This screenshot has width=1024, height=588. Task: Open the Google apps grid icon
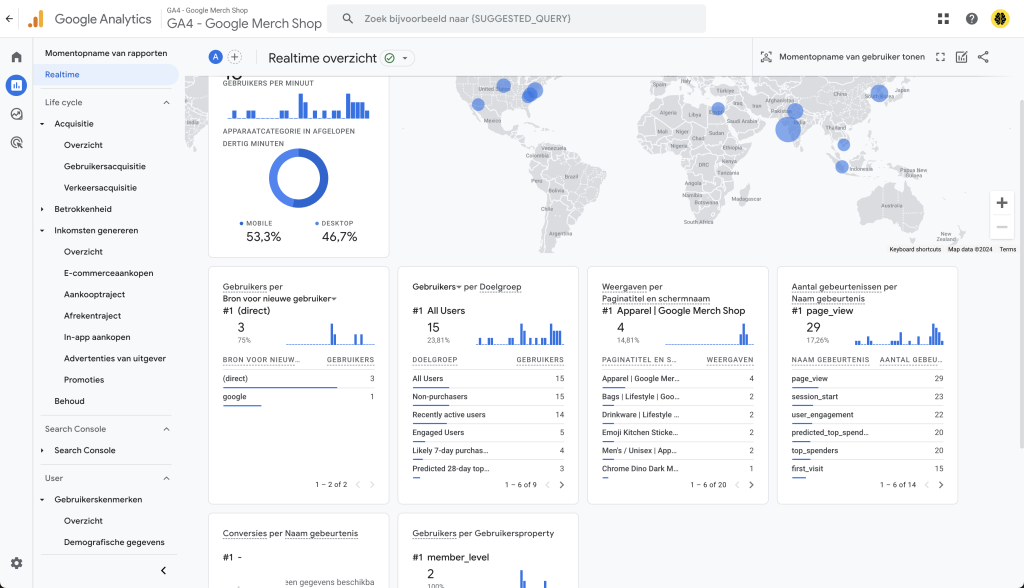(x=943, y=19)
